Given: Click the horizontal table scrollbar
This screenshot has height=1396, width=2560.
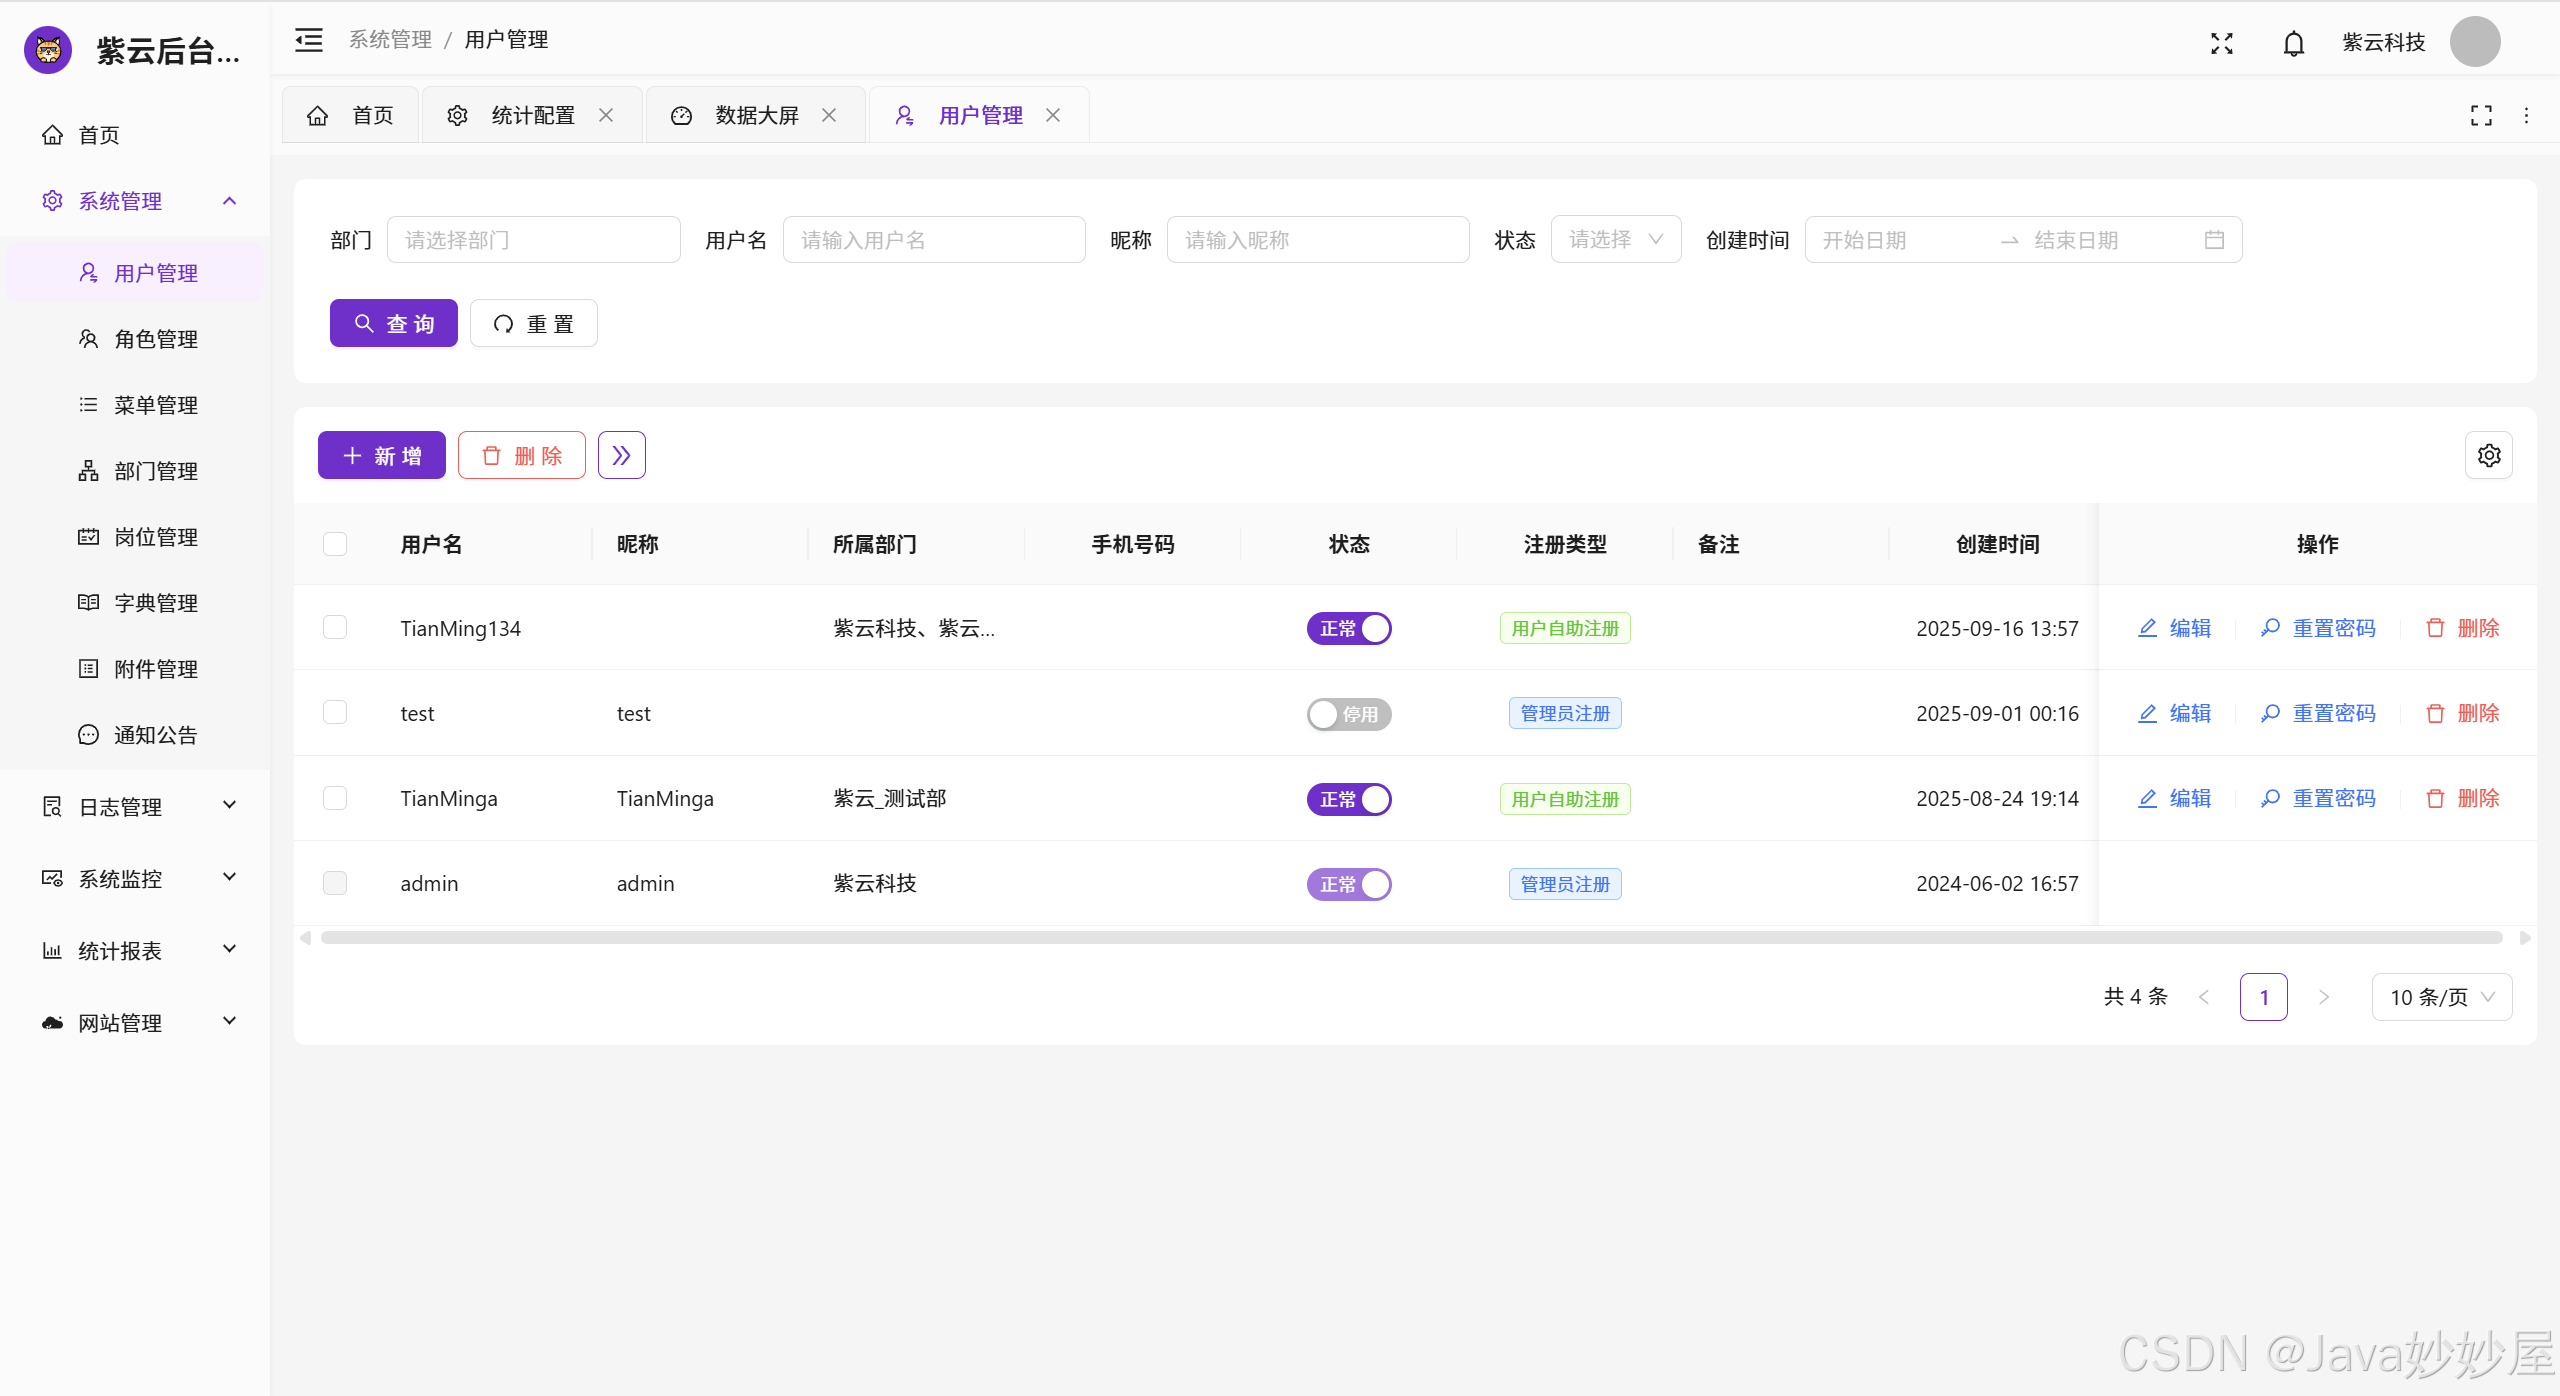Looking at the screenshot, I should (1411, 937).
